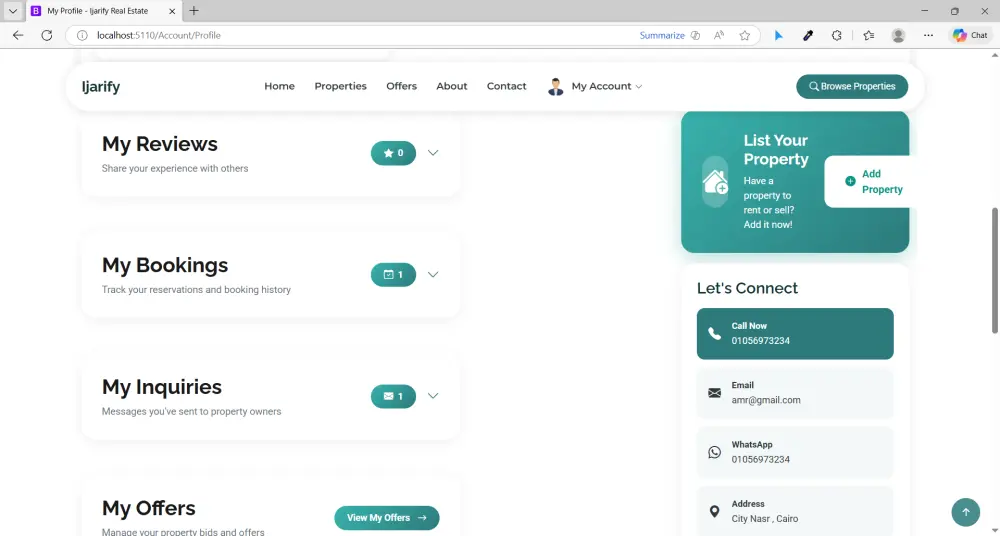The height and width of the screenshot is (536, 1000).
Task: Open the Offers nav link
Action: click(x=401, y=86)
